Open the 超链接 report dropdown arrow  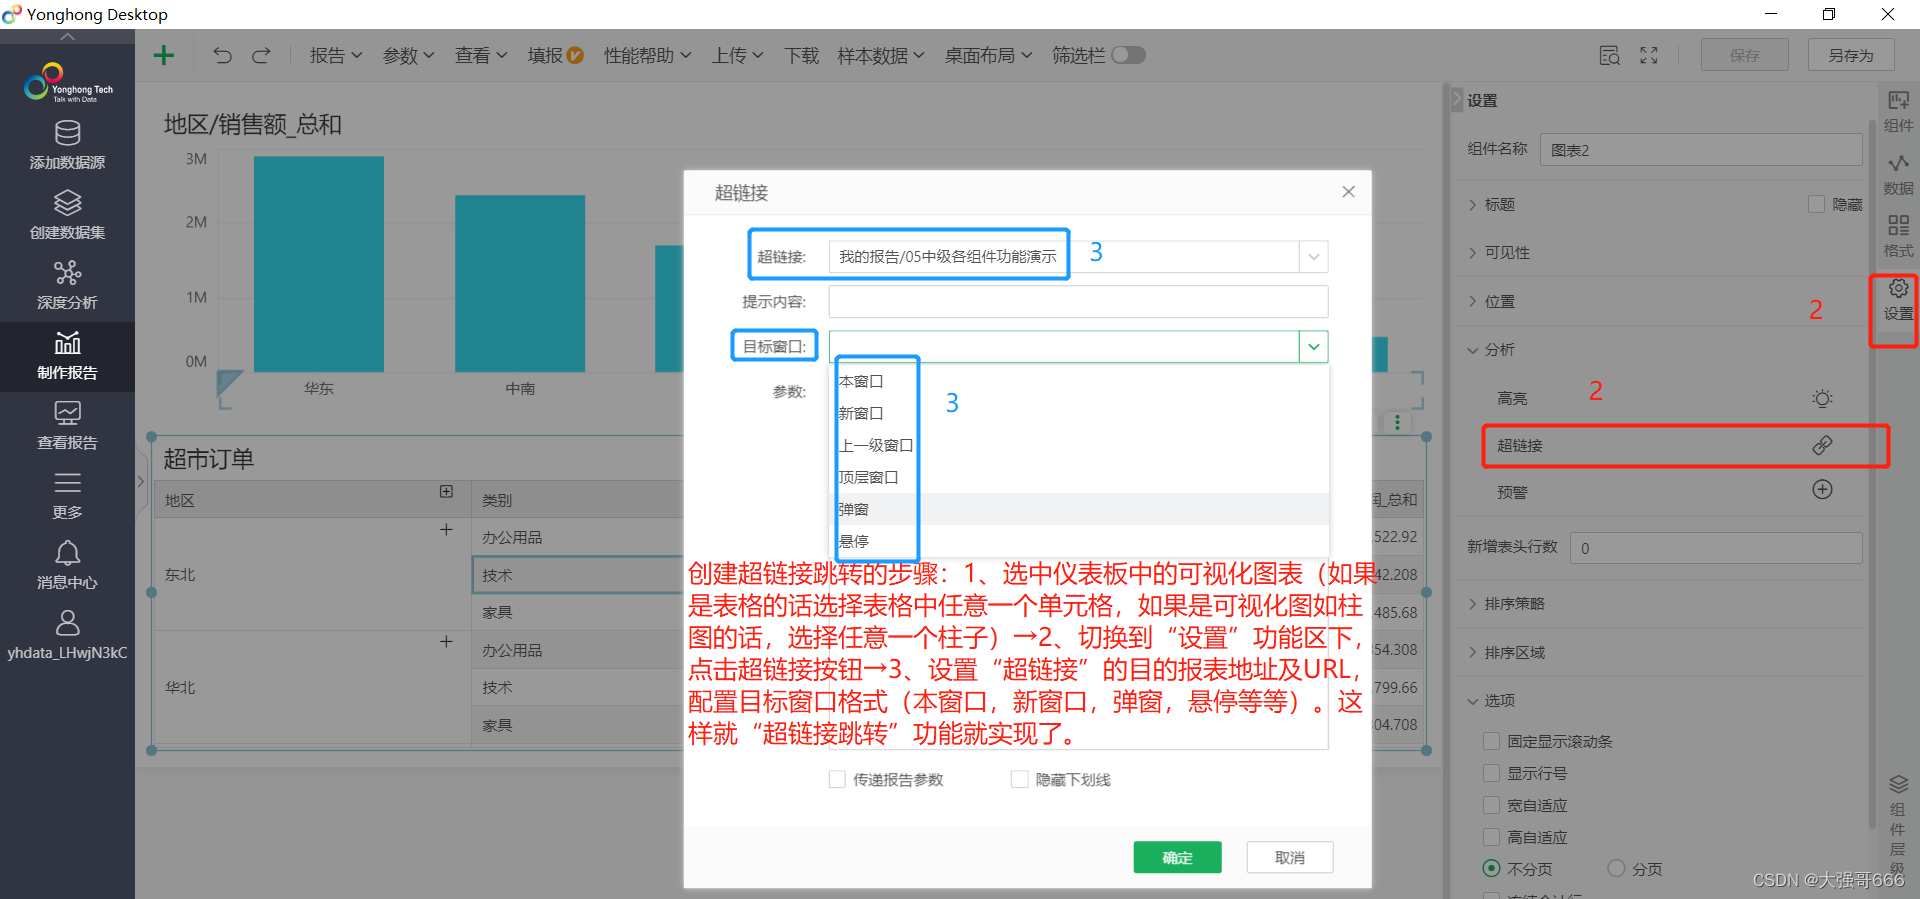point(1313,257)
